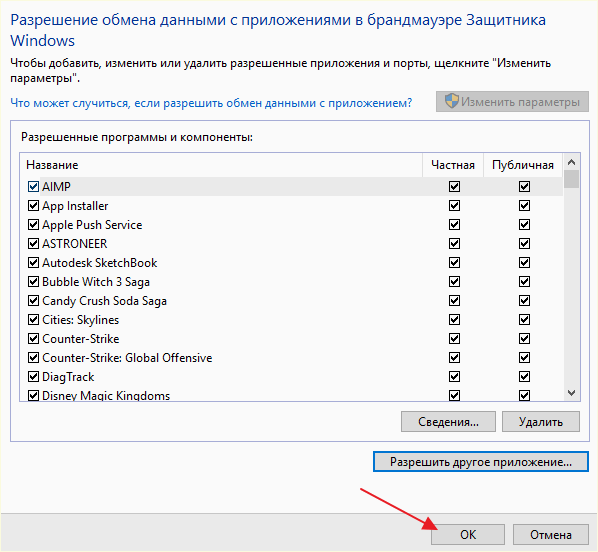Click the scroll down arrow of the list
The height and width of the screenshot is (552, 598).
571,393
